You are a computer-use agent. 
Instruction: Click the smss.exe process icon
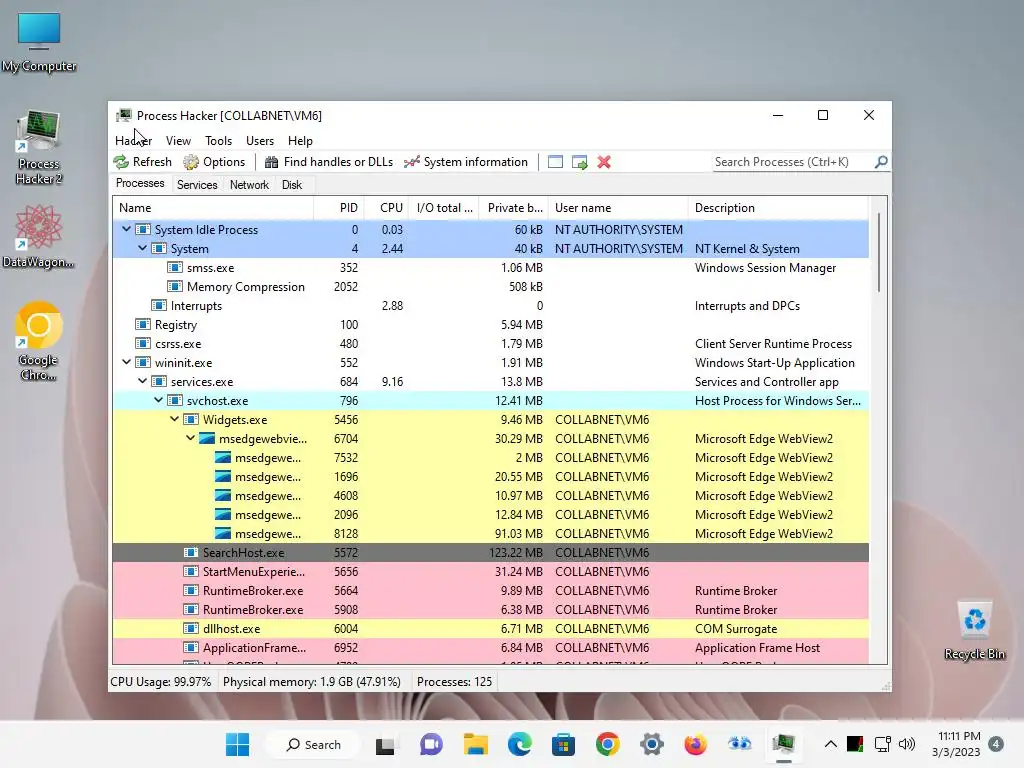coord(174,268)
